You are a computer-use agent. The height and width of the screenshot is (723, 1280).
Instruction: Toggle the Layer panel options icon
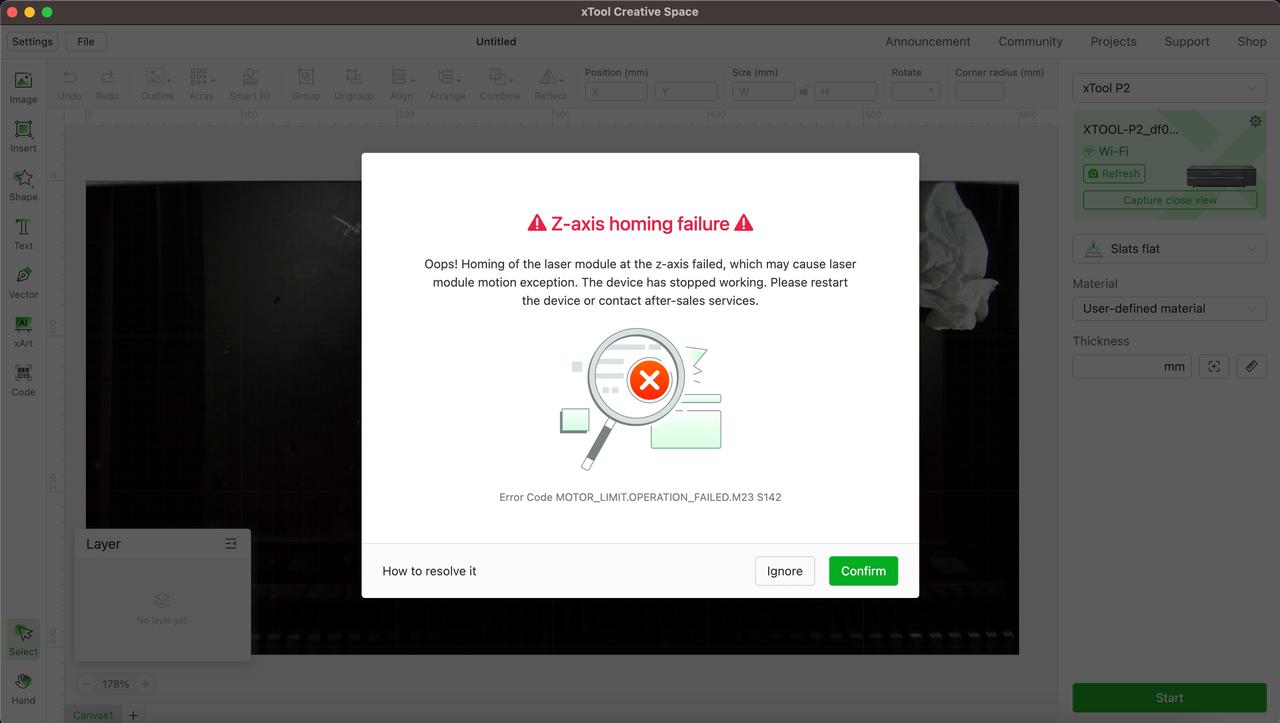[231, 544]
